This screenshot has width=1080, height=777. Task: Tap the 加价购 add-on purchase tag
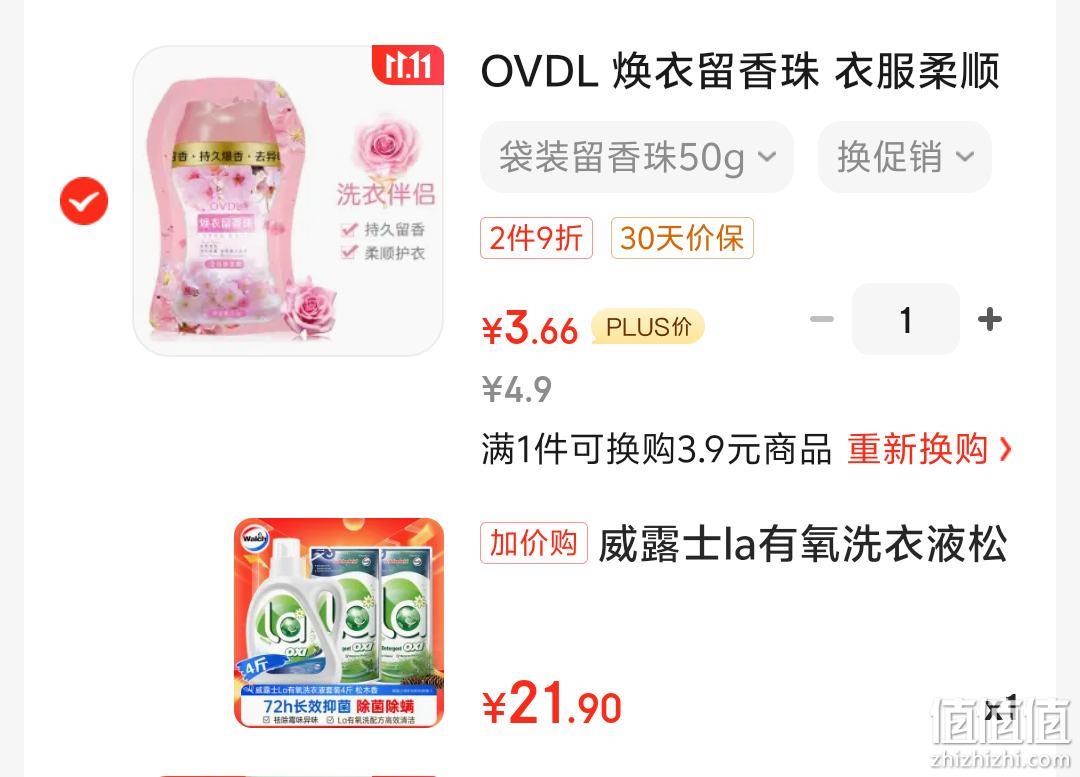click(534, 543)
